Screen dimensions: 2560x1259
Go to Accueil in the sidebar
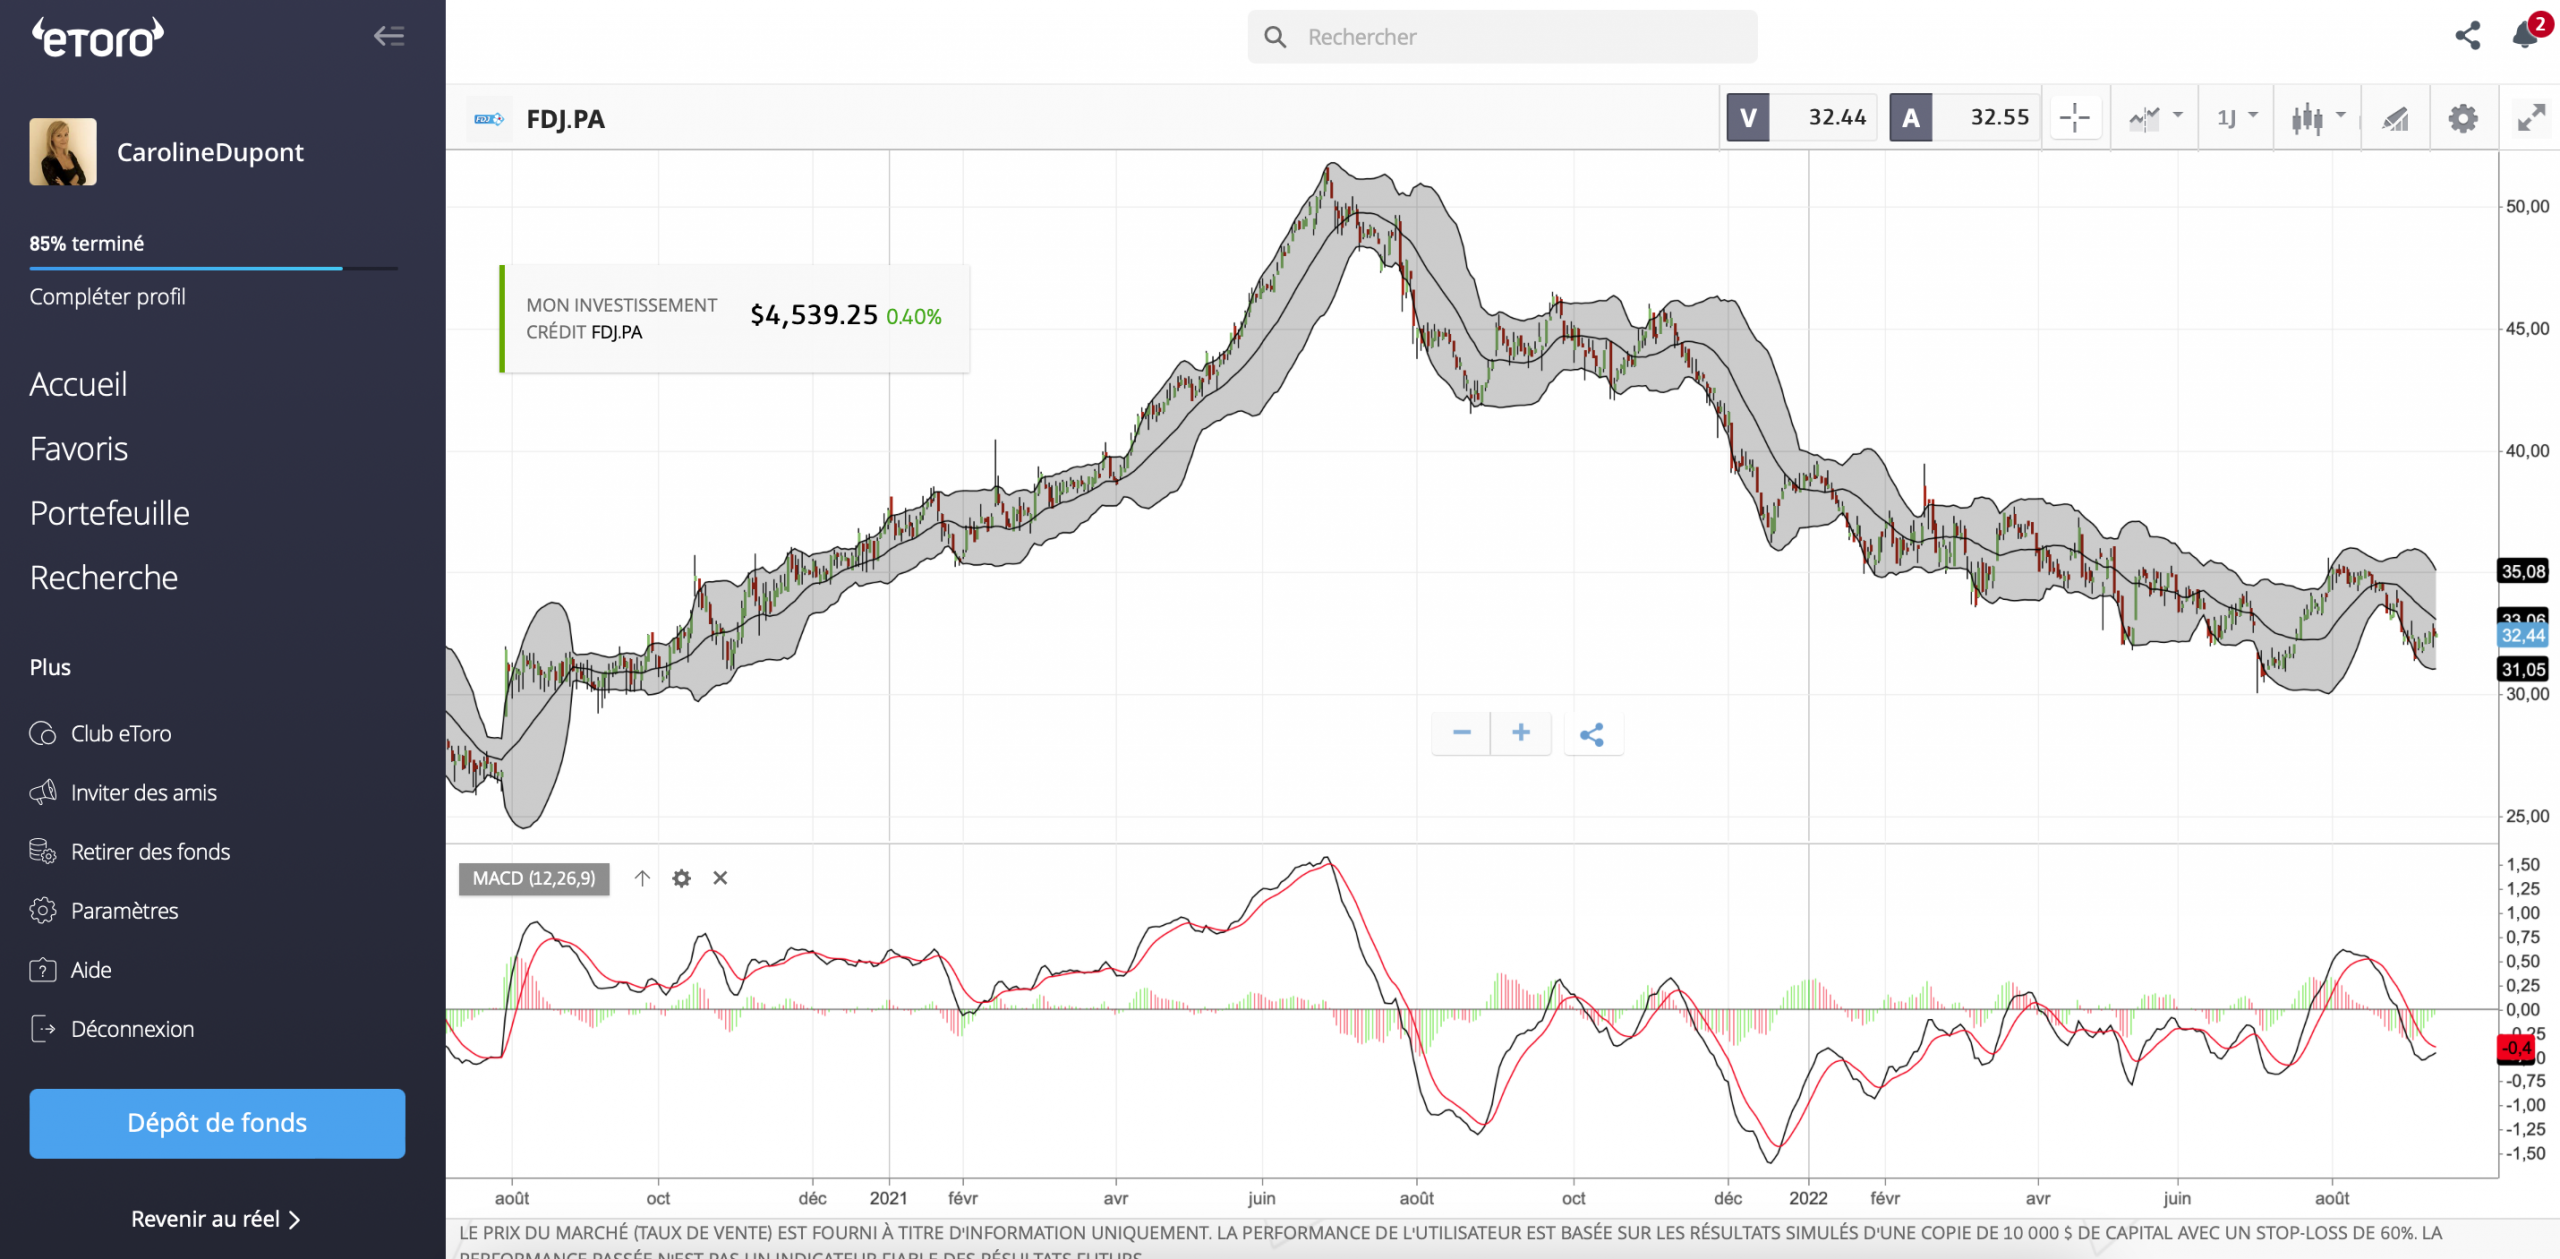[78, 384]
